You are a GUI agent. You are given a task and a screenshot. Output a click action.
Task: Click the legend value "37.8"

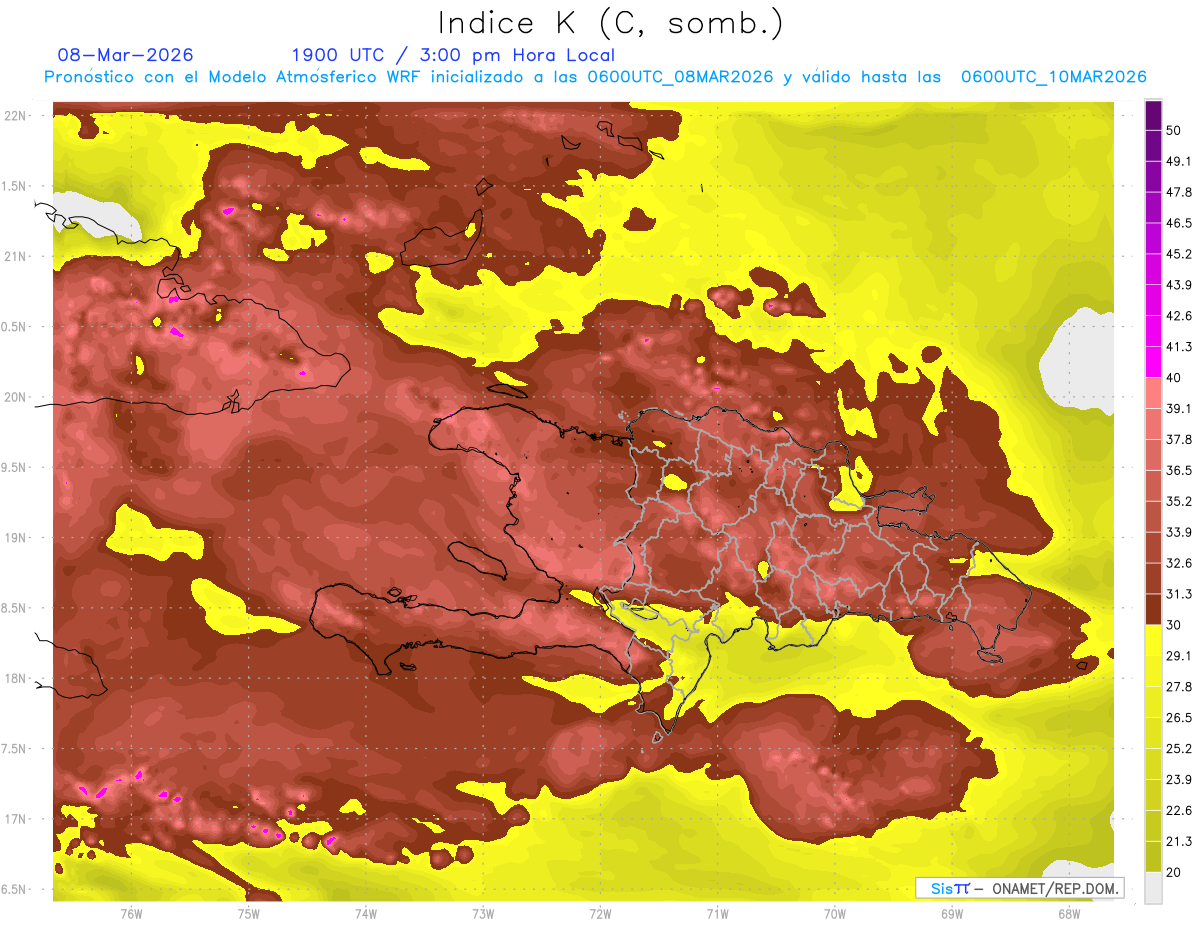(x=1179, y=439)
